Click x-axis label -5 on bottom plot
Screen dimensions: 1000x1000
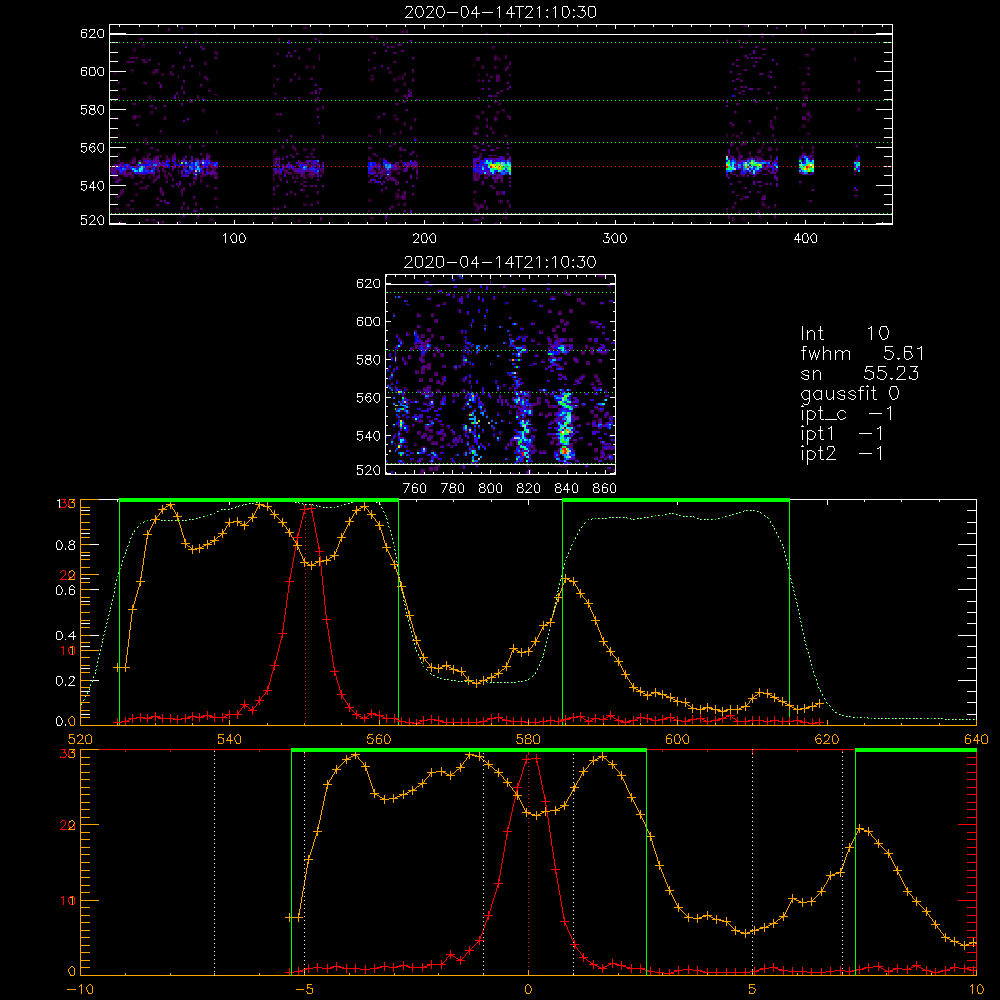pos(304,989)
